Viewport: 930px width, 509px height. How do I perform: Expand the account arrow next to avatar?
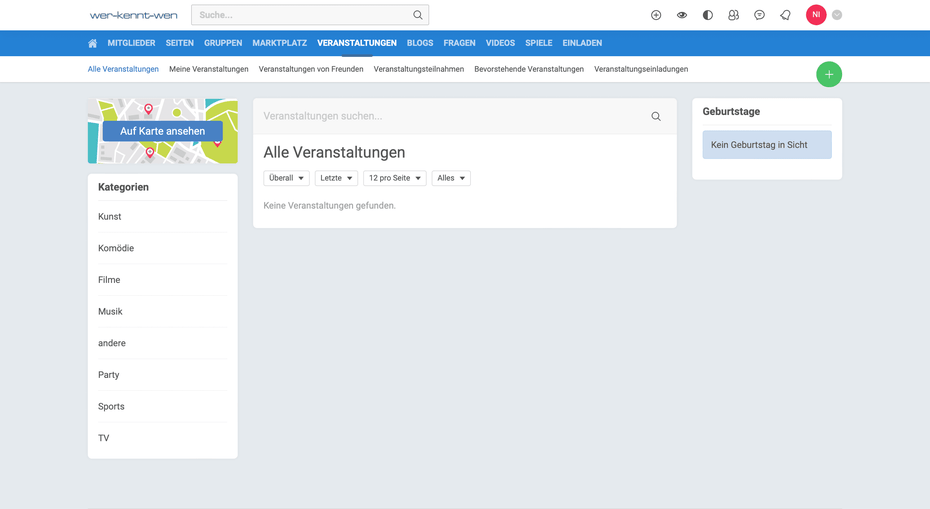click(837, 15)
